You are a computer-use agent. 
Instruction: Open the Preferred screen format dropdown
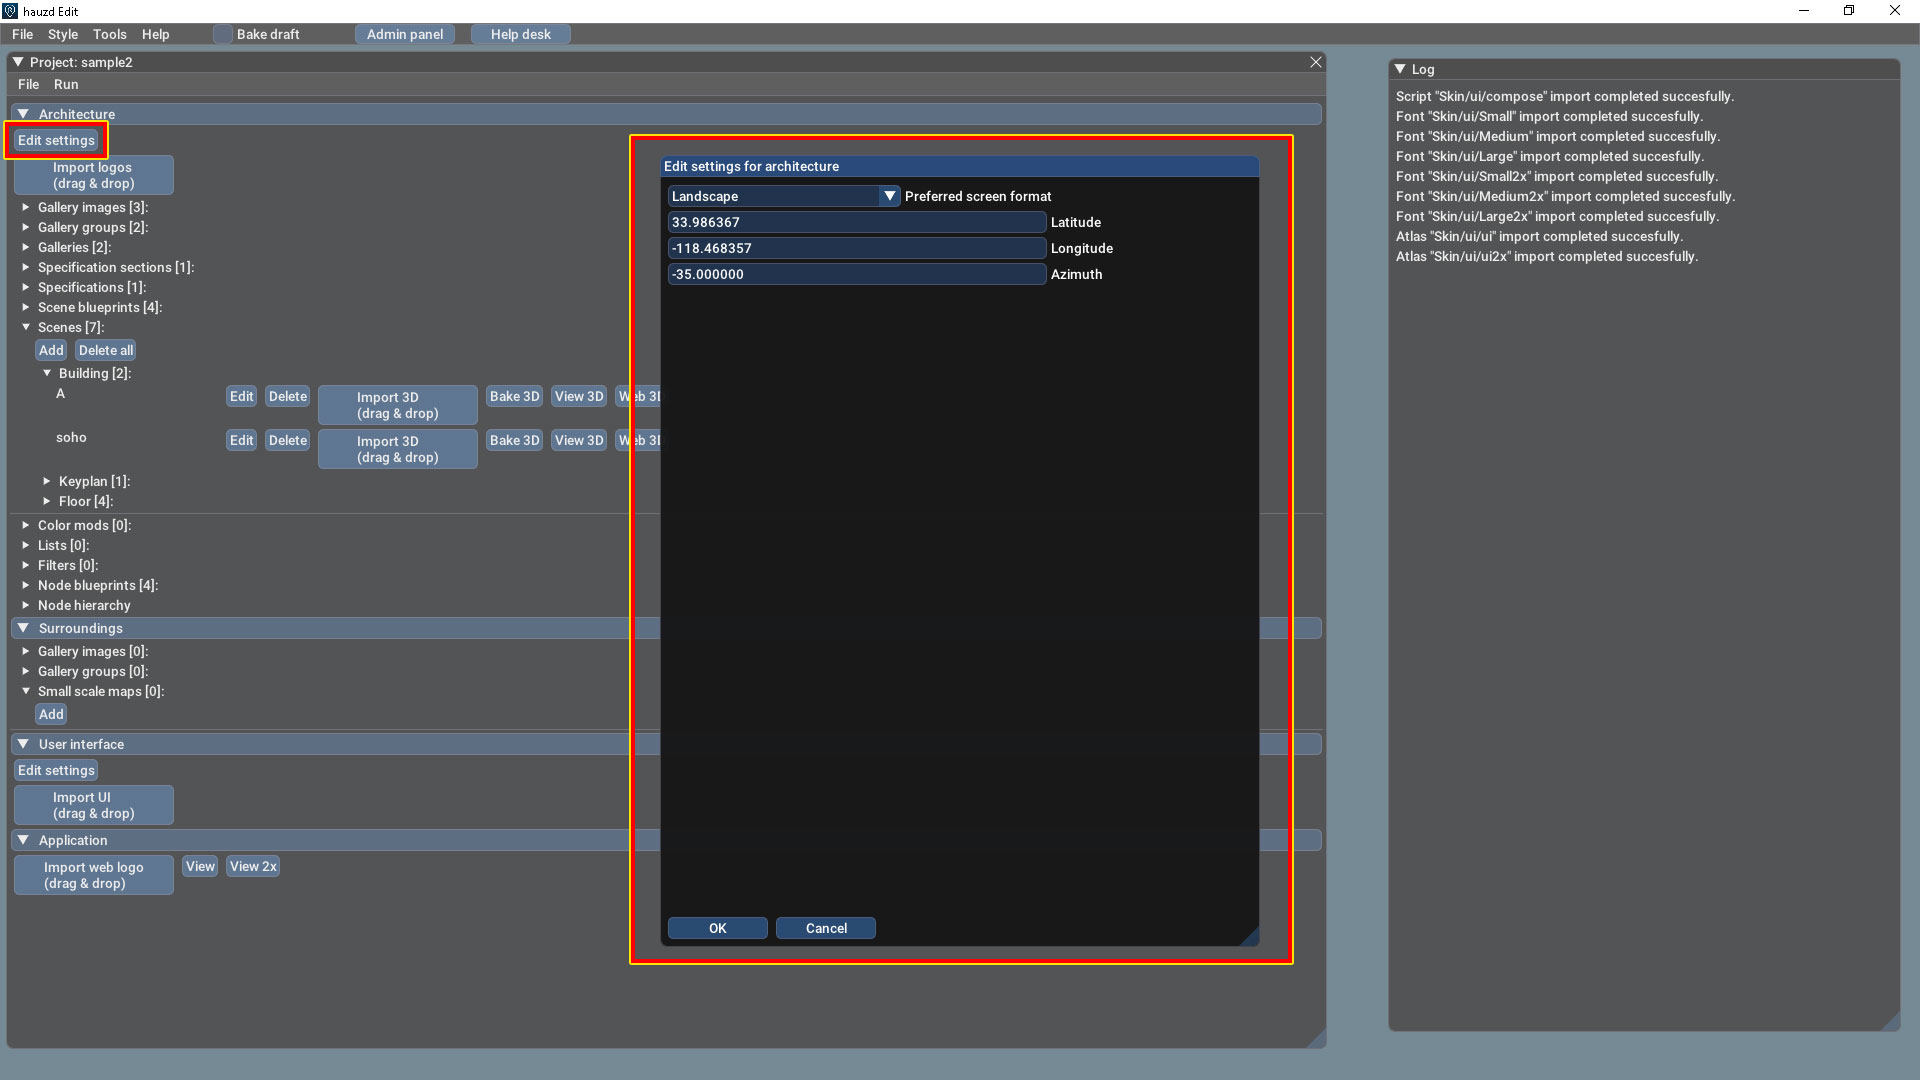889,196
